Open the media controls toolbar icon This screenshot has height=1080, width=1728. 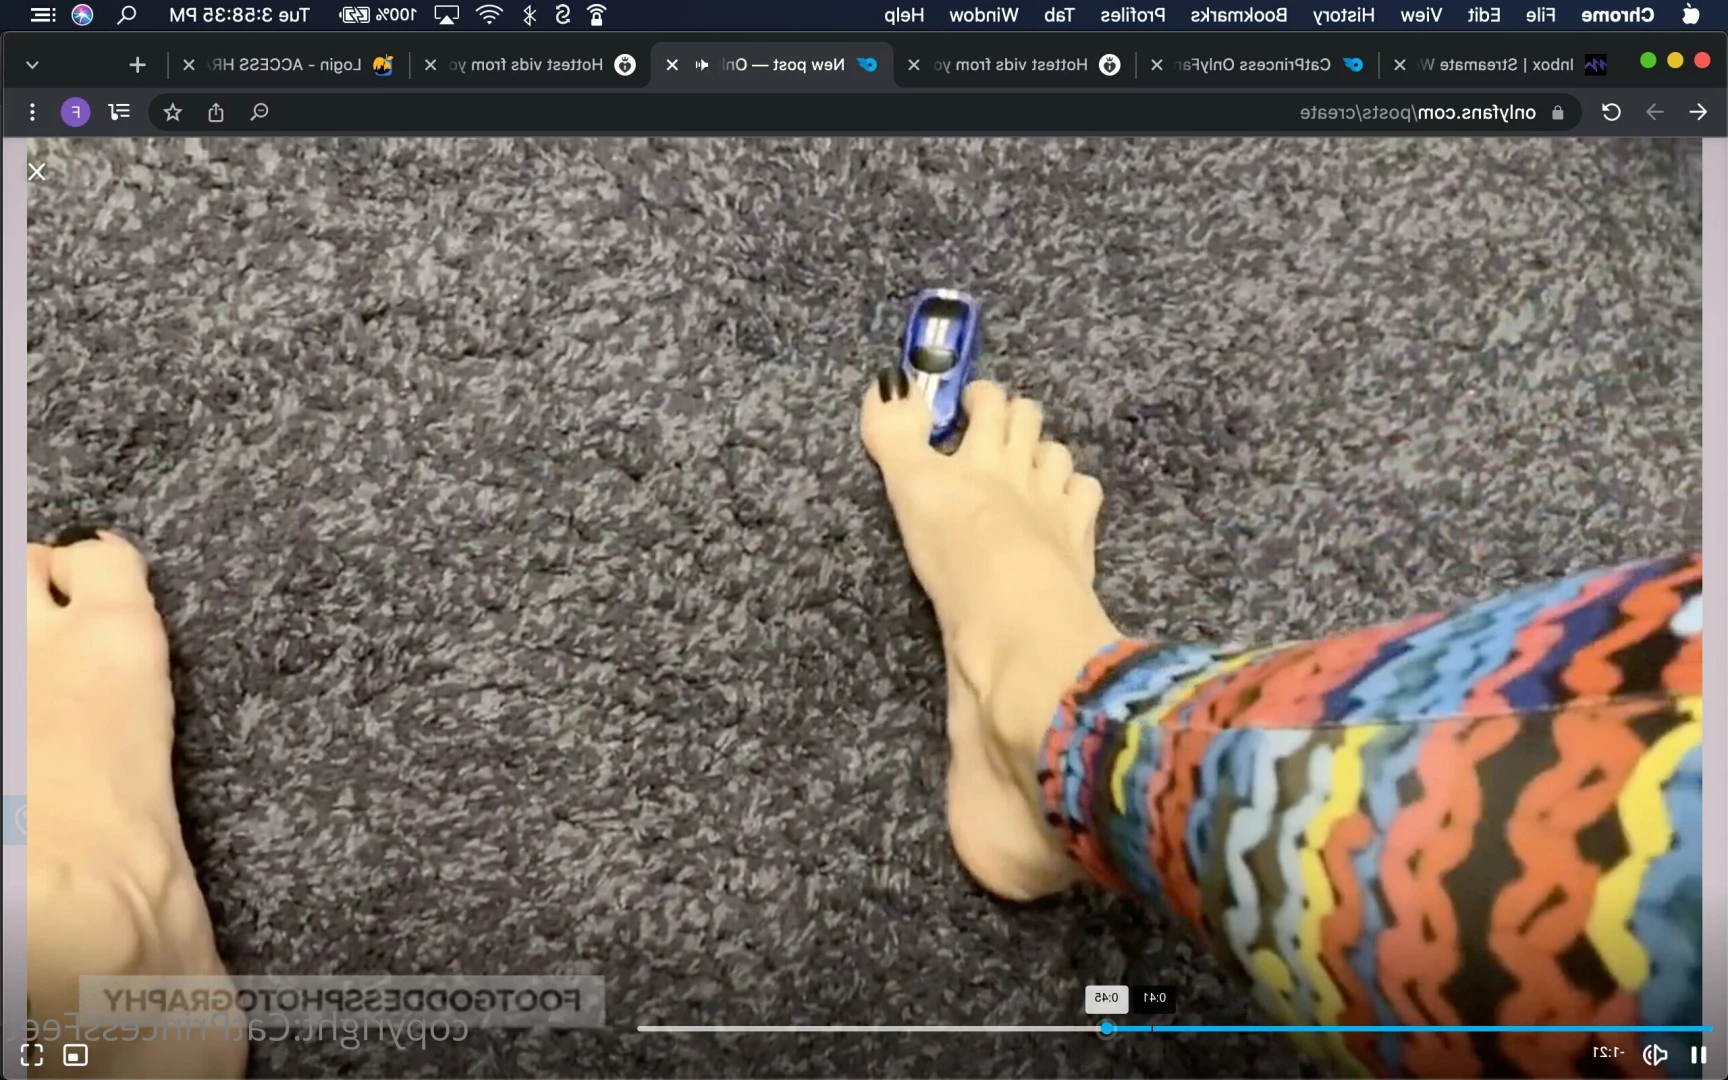(x=119, y=112)
